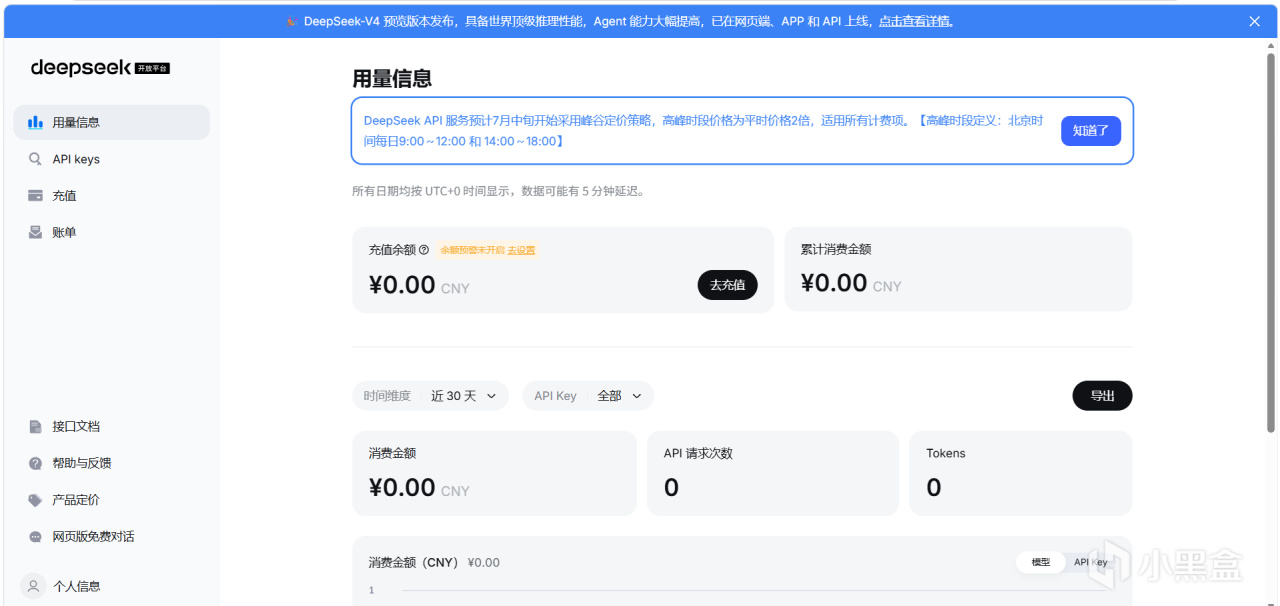Viewport: 1280px width, 606px height.
Task: Click the tag icon beside 产品定价
Action: [35, 500]
